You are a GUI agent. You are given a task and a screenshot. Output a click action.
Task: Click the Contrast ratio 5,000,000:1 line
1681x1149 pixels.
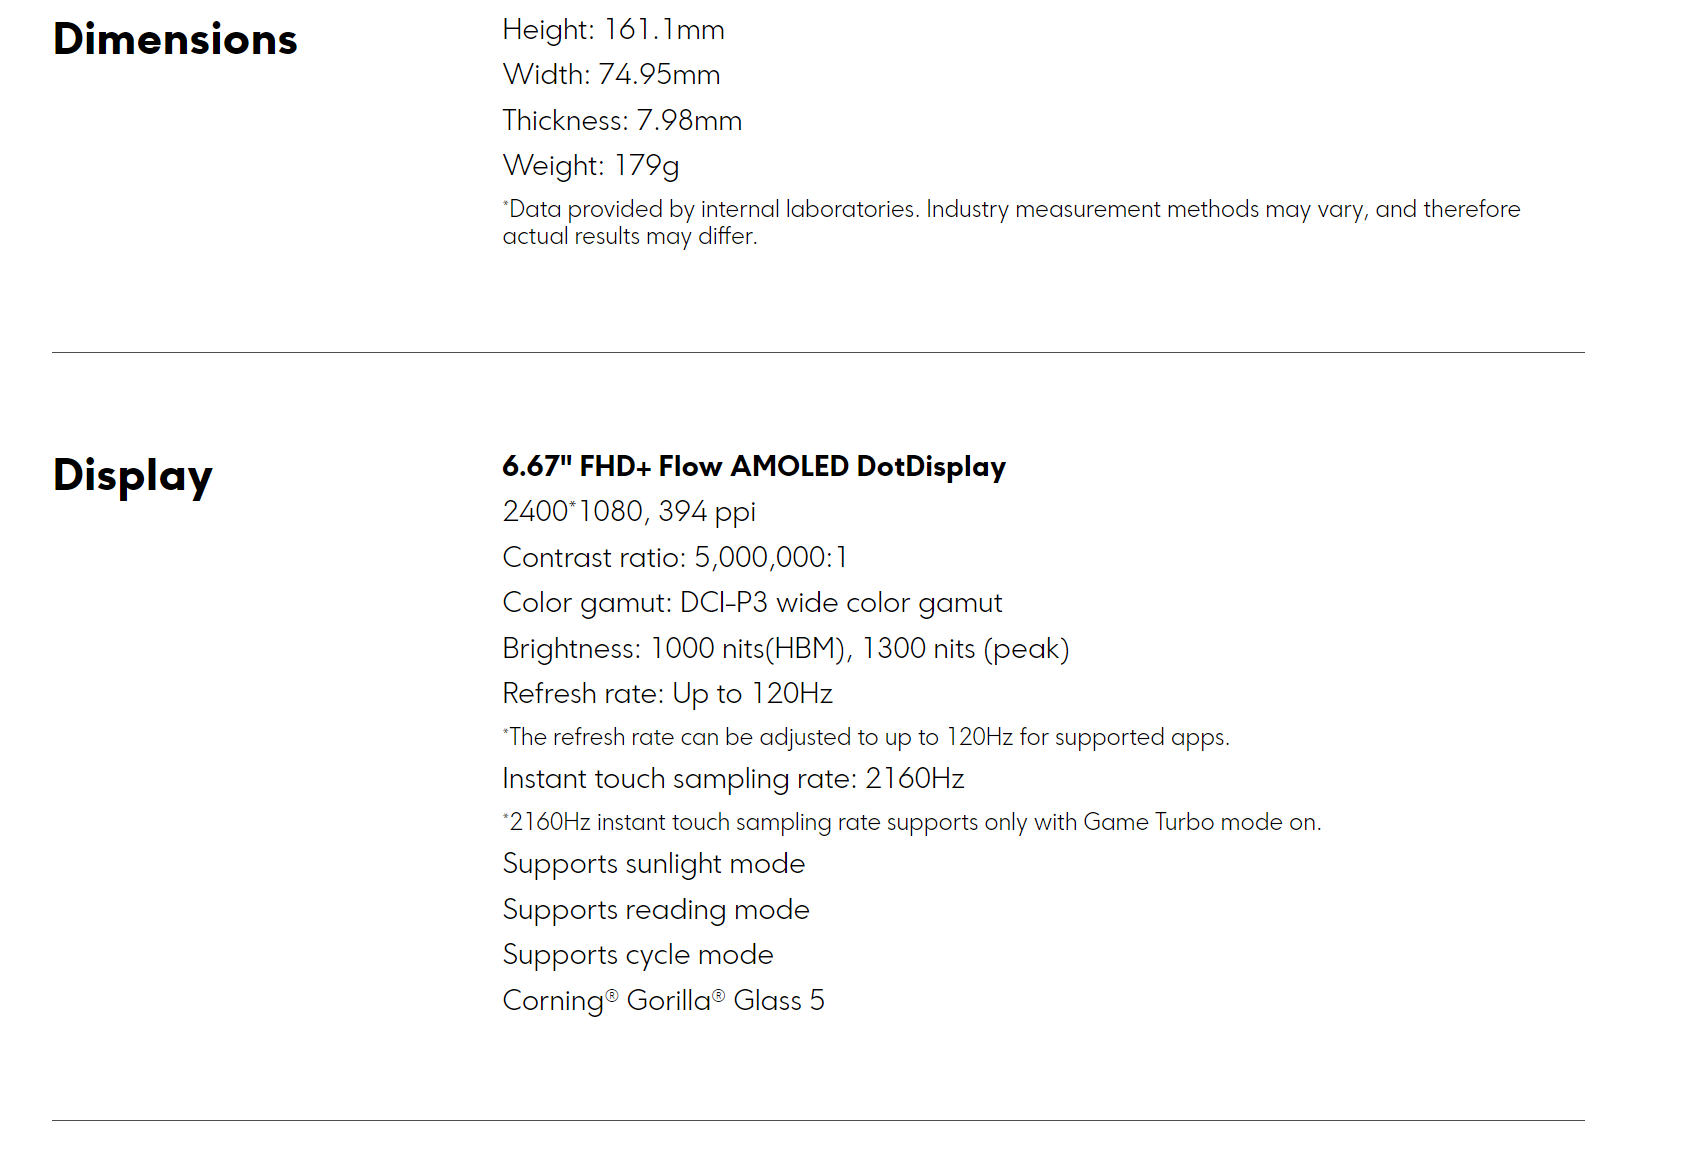coord(675,558)
